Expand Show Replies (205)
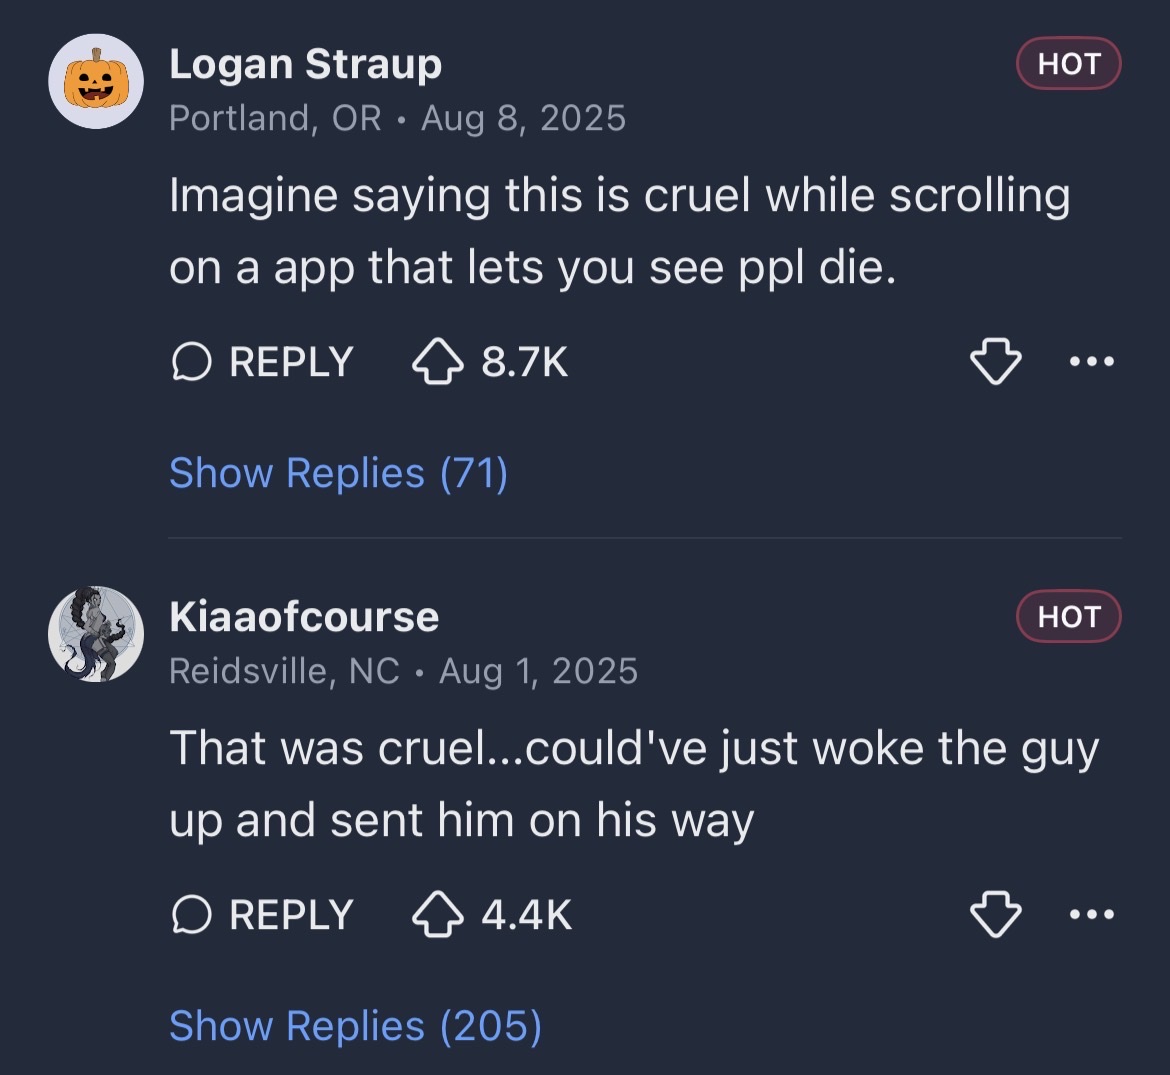The image size is (1170, 1075). (x=355, y=1026)
